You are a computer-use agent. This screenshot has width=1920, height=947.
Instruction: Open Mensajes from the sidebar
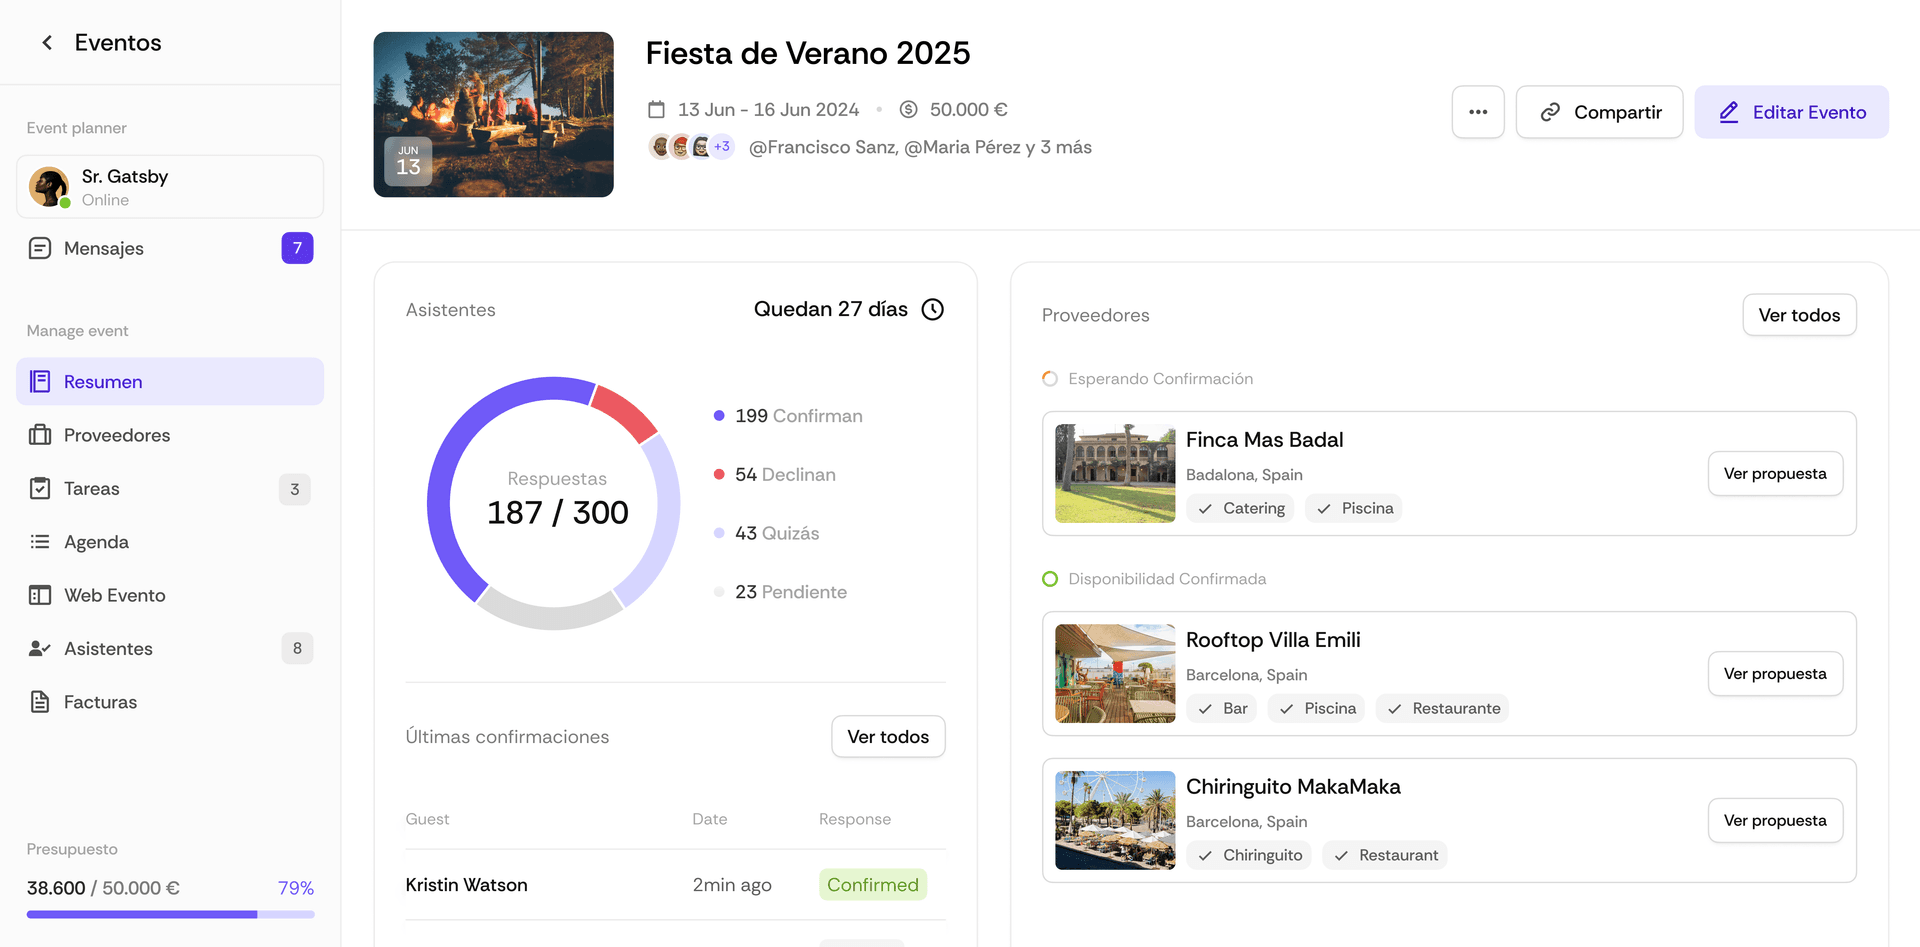tap(170, 248)
